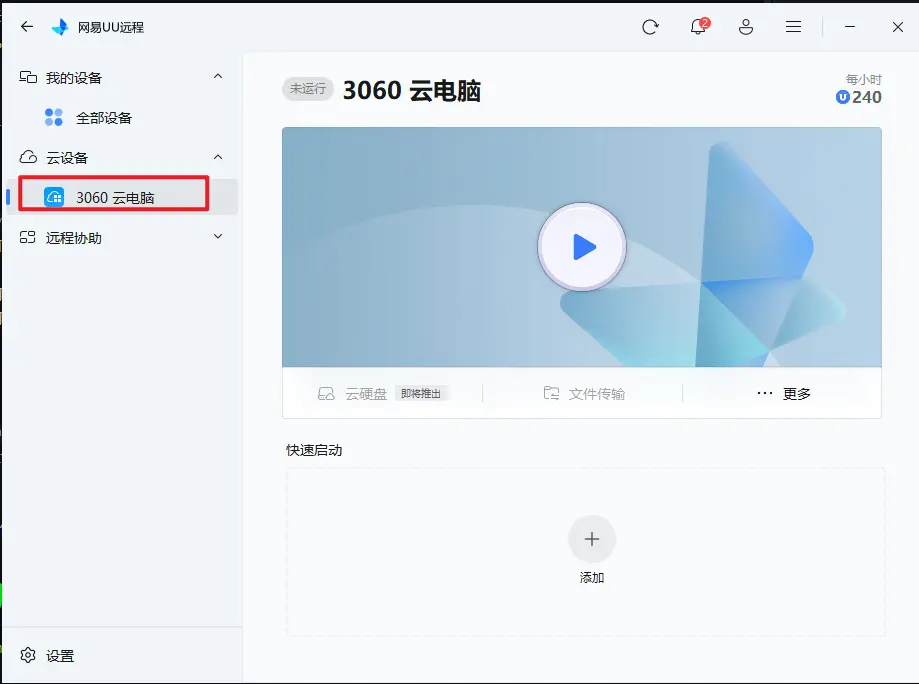Click the 网易UU远程 app logo
Image resolution: width=919 pixels, height=684 pixels.
click(x=60, y=27)
